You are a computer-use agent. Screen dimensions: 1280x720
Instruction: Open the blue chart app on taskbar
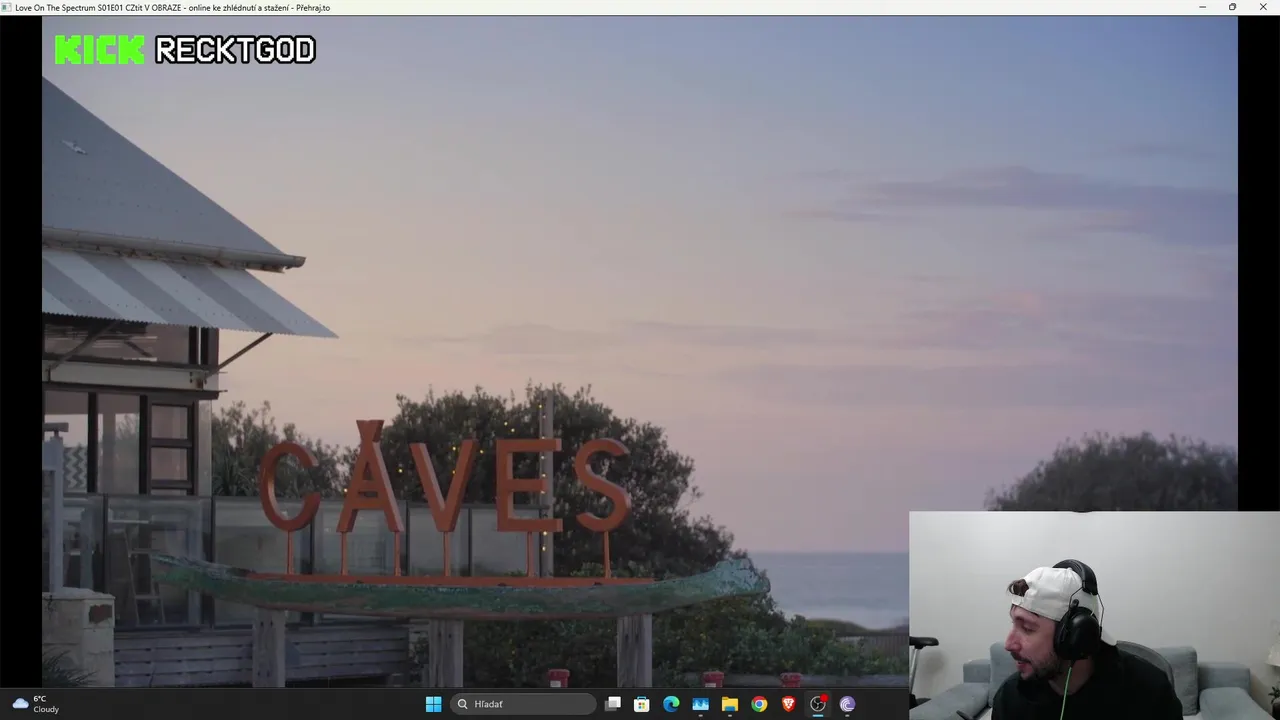click(x=700, y=704)
